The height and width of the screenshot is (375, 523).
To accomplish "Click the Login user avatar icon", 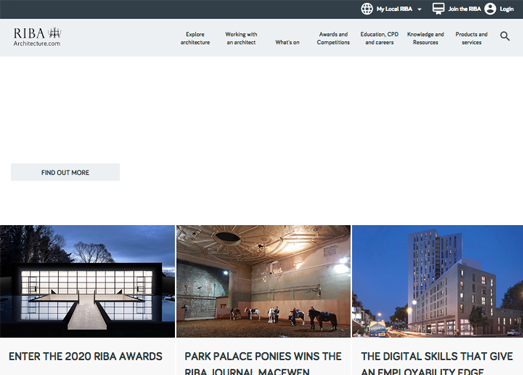I will (490, 9).
